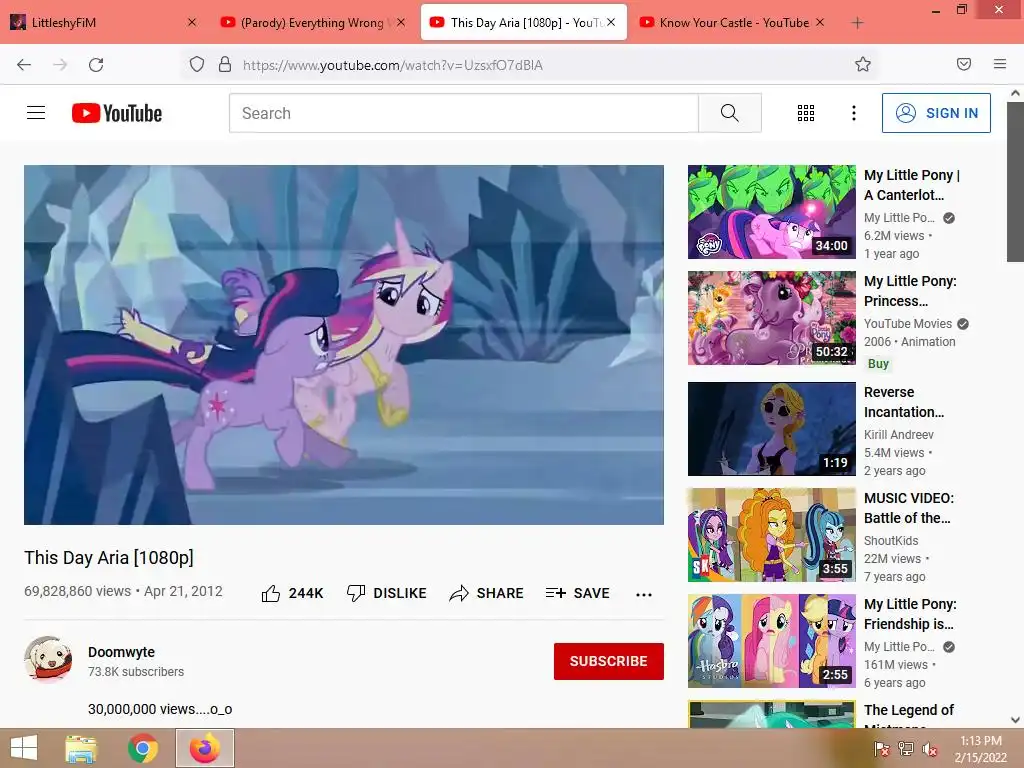Viewport: 1024px width, 768px height.
Task: Click the browser forward arrow
Action: tap(60, 65)
